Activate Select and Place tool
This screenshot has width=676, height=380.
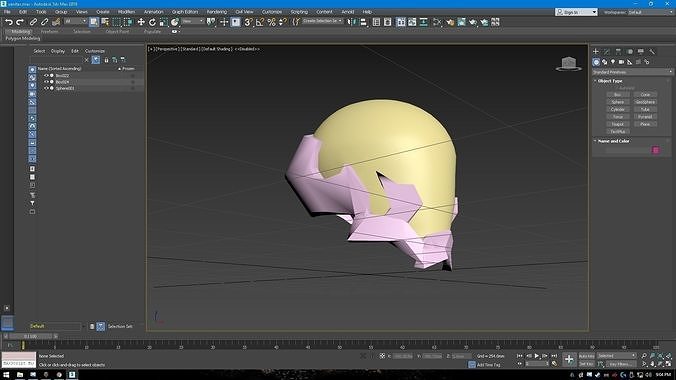coord(175,22)
